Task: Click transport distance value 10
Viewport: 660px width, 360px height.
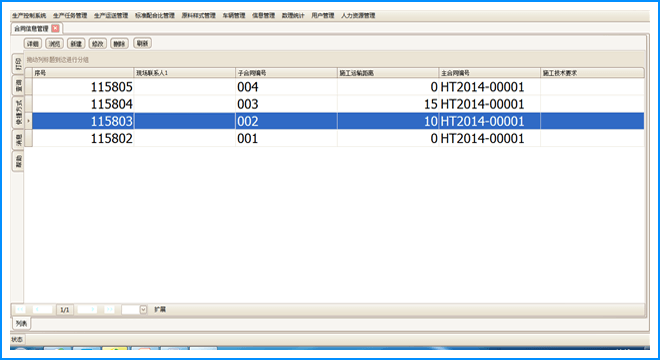Action: tap(388, 121)
